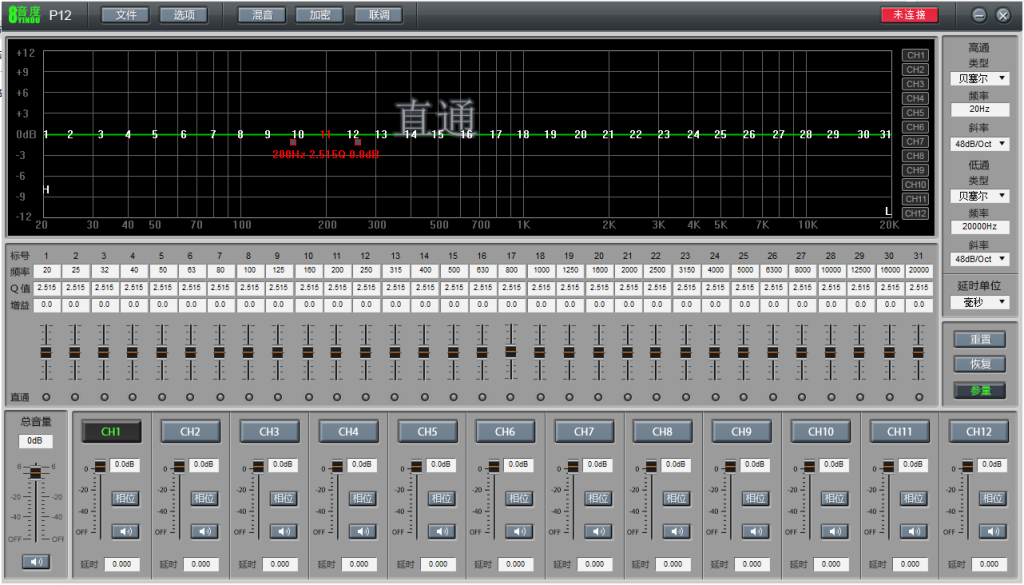Click the EQ gain slider for band 3
Viewport: 1024px width, 585px height.
tap(103, 353)
